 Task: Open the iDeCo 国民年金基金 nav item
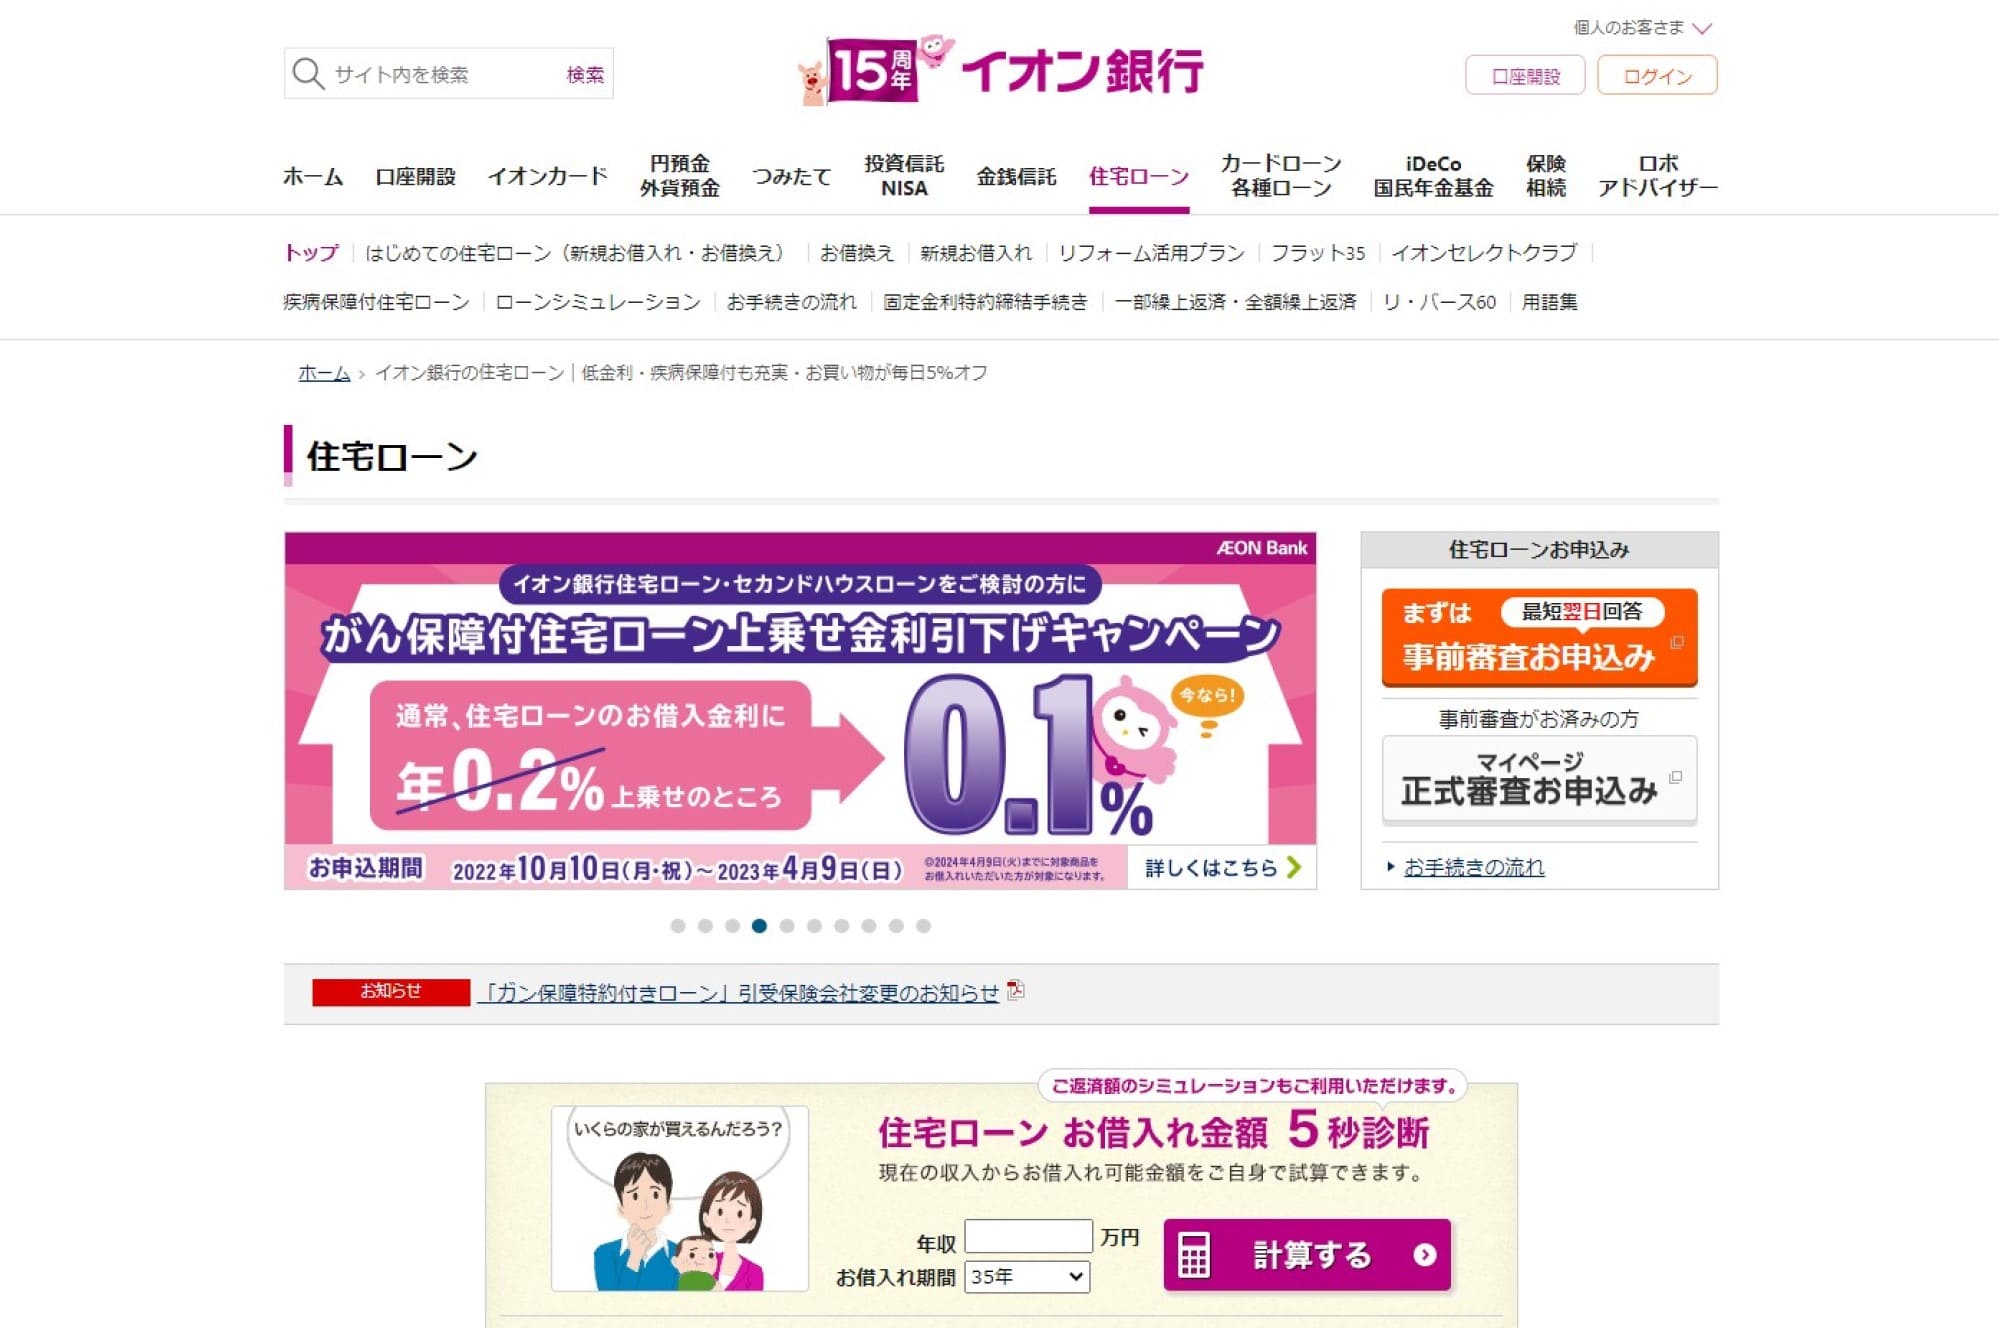1433,176
